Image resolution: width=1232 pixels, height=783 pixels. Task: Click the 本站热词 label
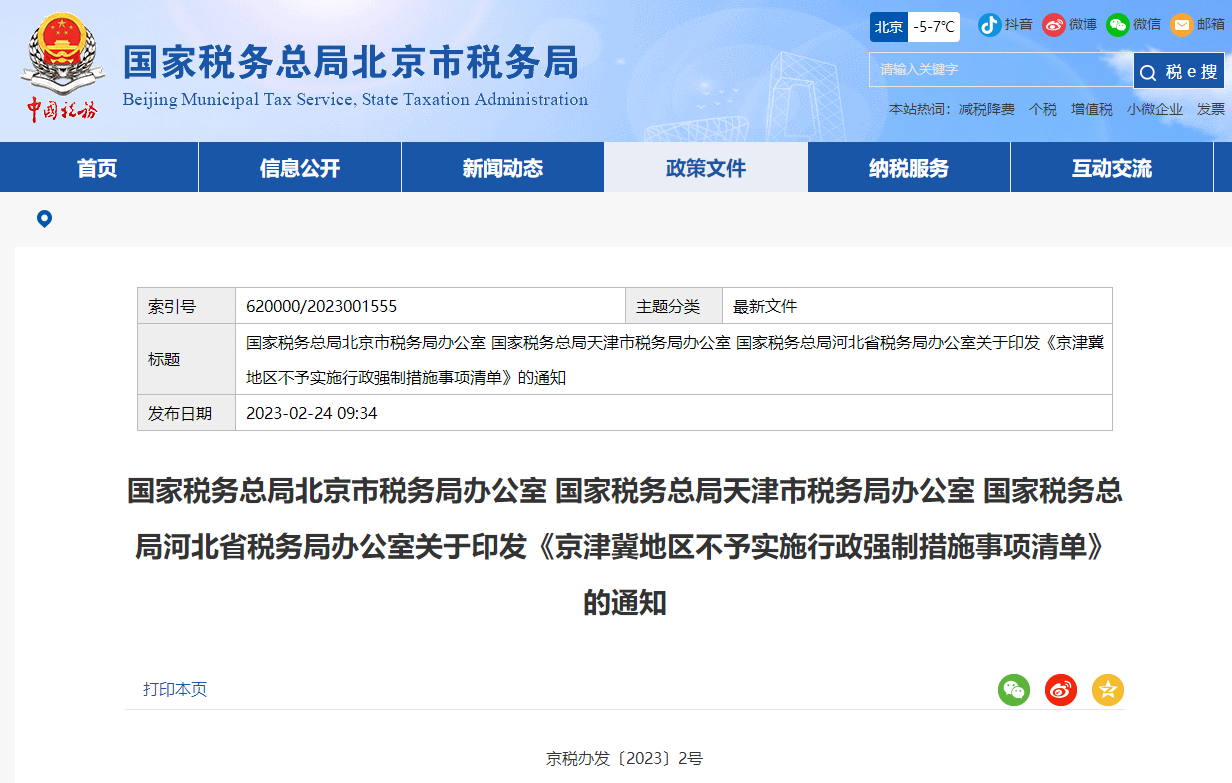[x=919, y=110]
